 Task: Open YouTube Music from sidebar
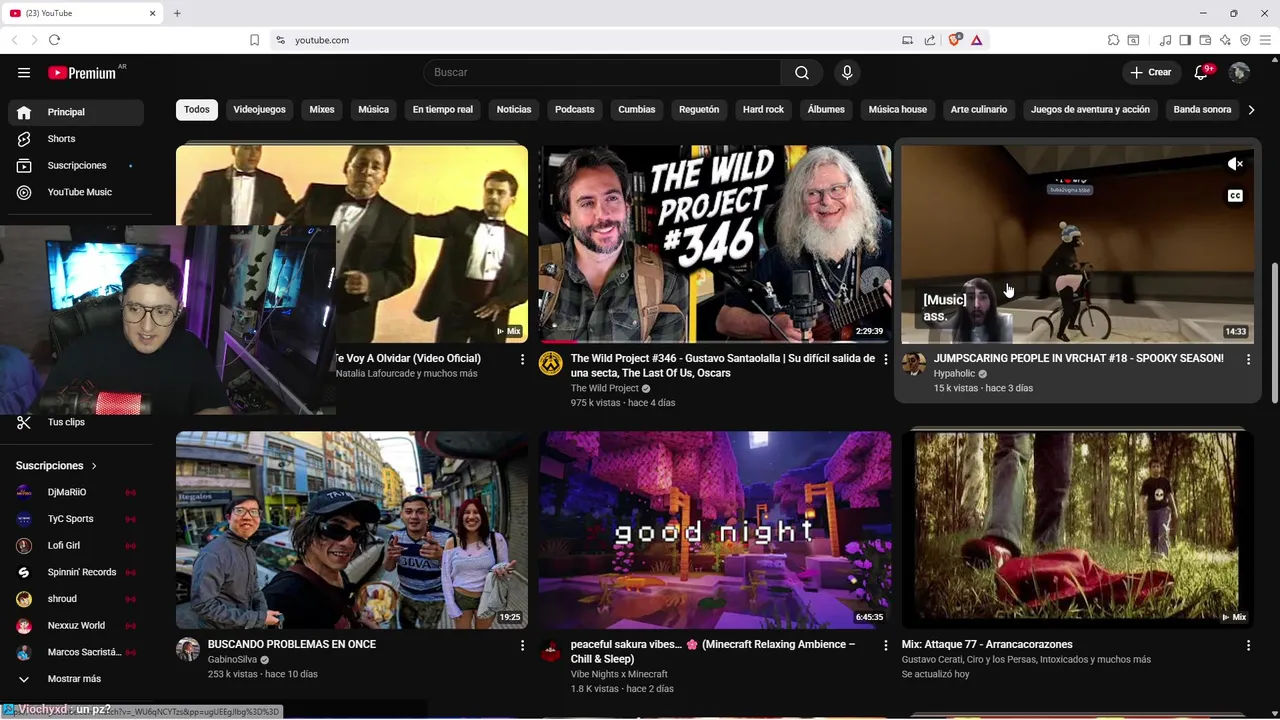[x=76, y=192]
